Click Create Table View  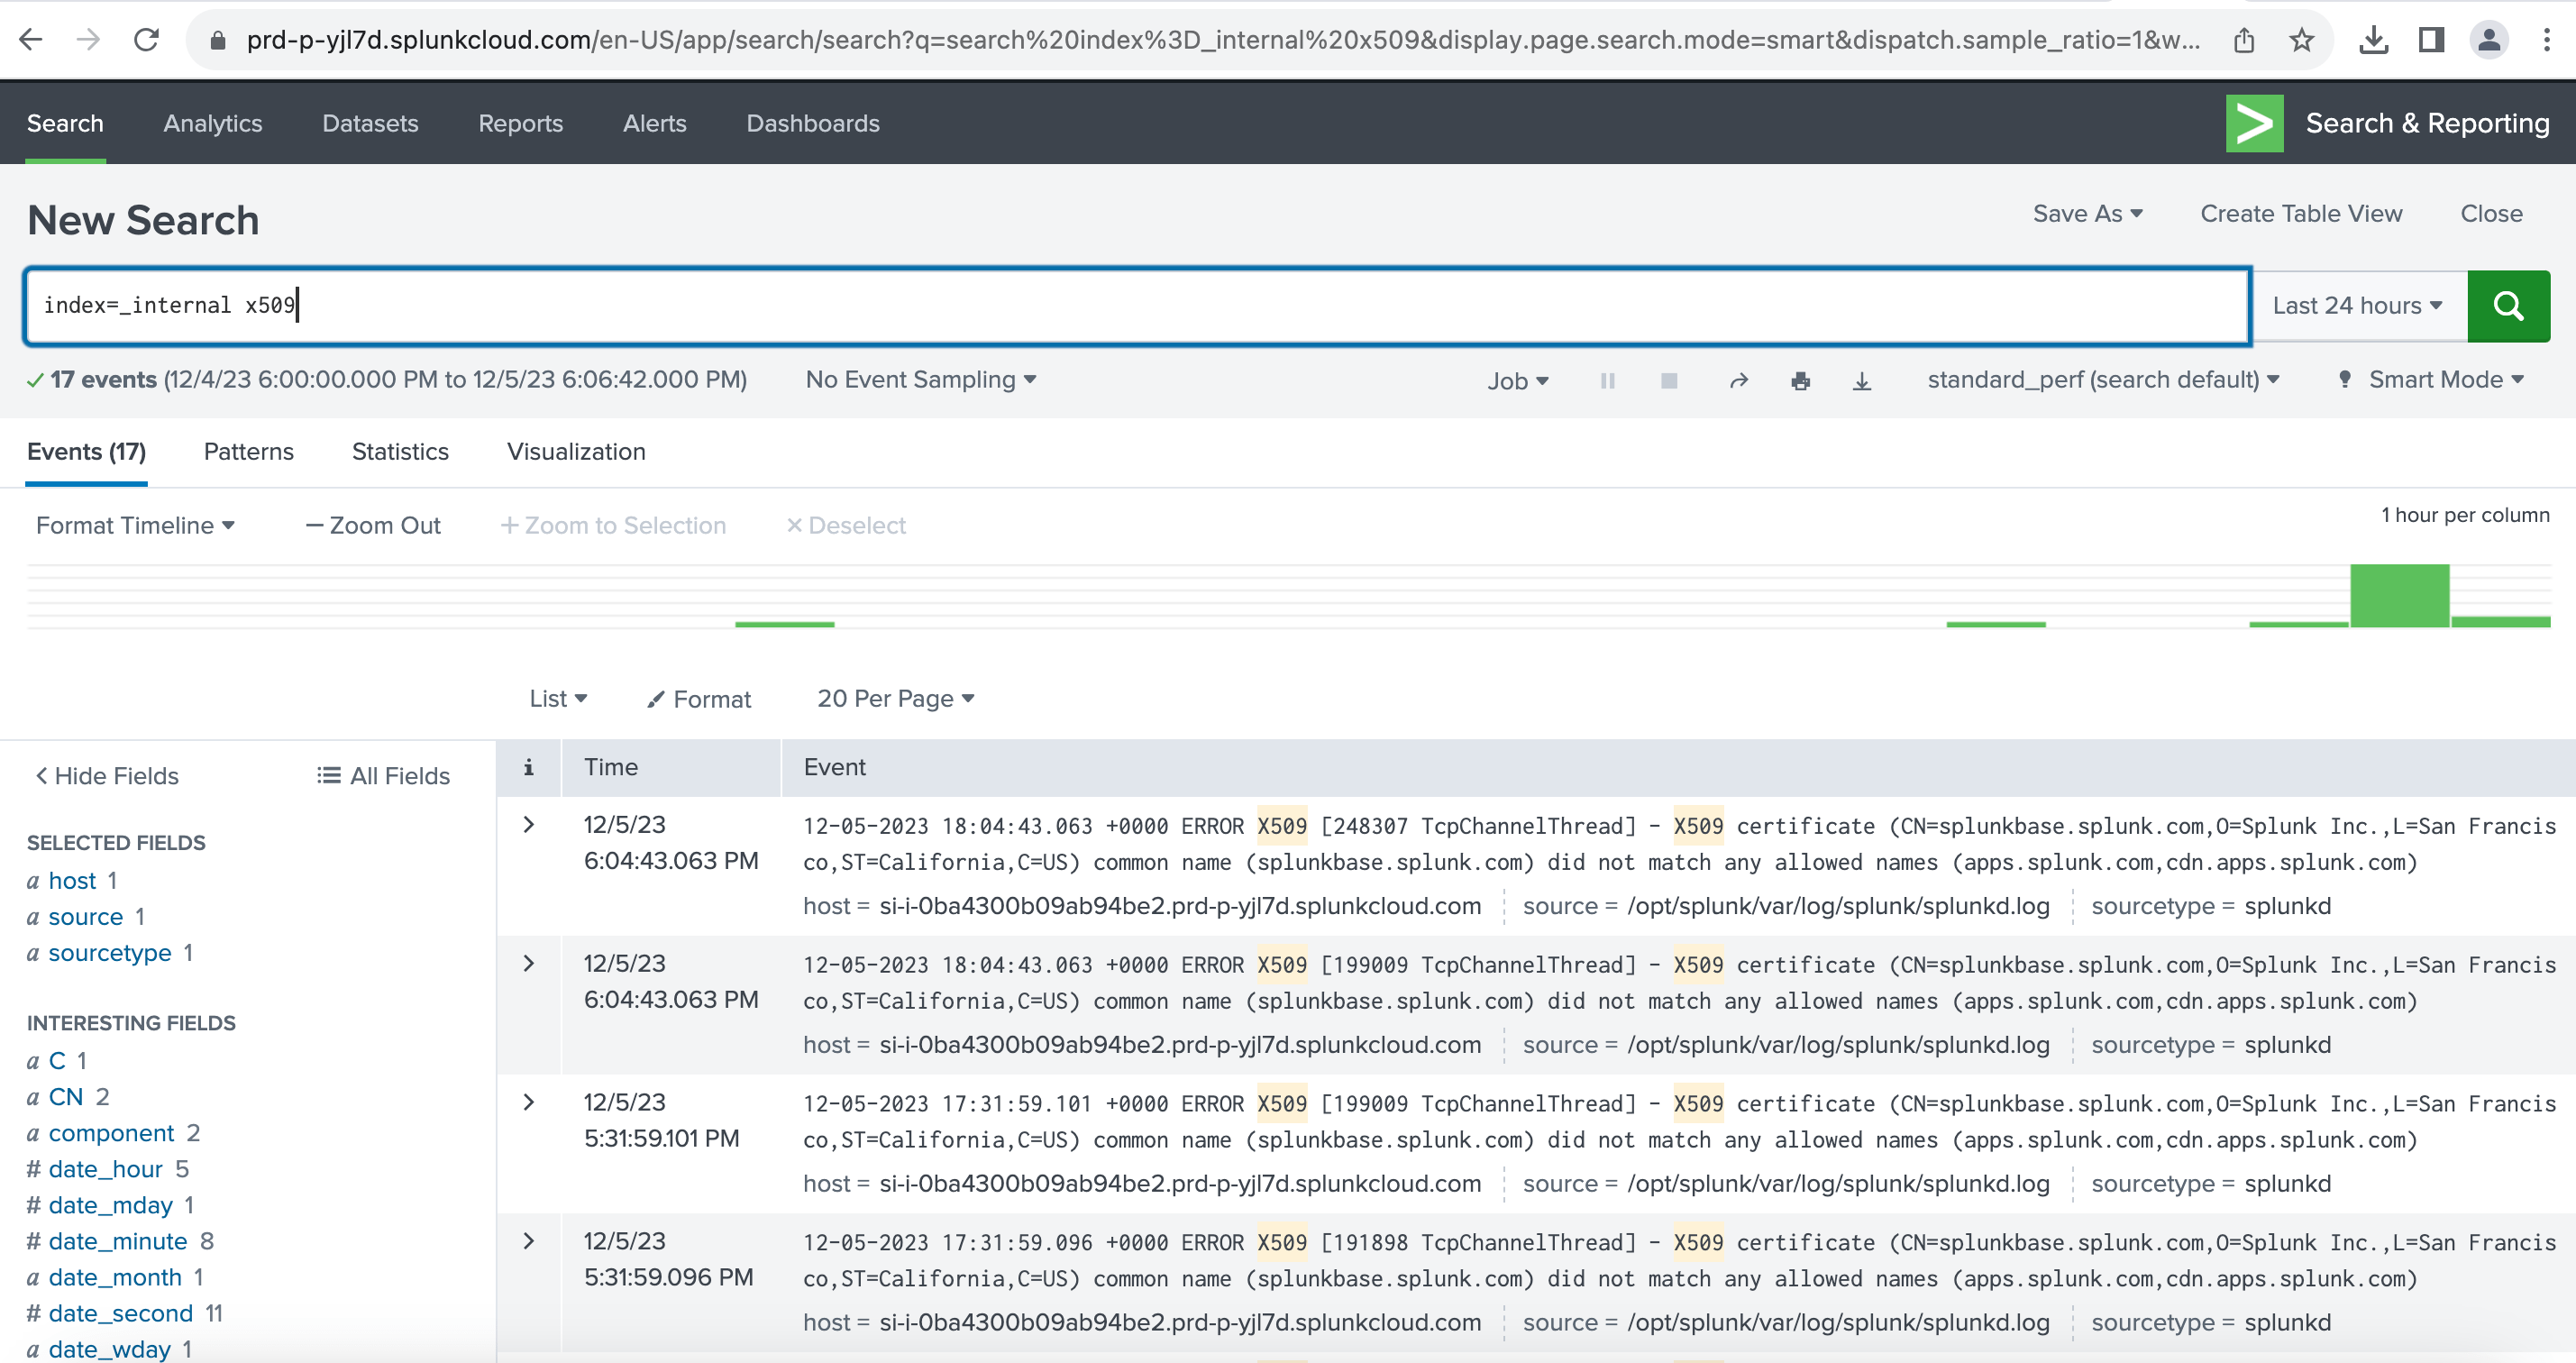(x=2301, y=213)
